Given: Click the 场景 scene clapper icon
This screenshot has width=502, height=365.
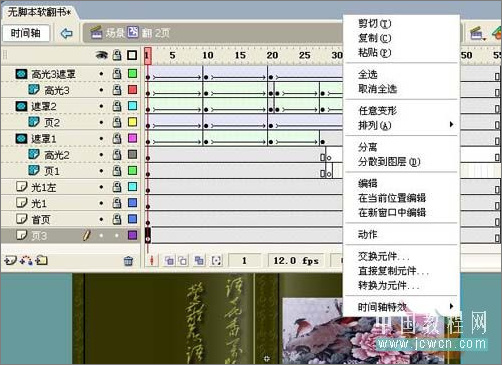Looking at the screenshot, I should (x=96, y=33).
